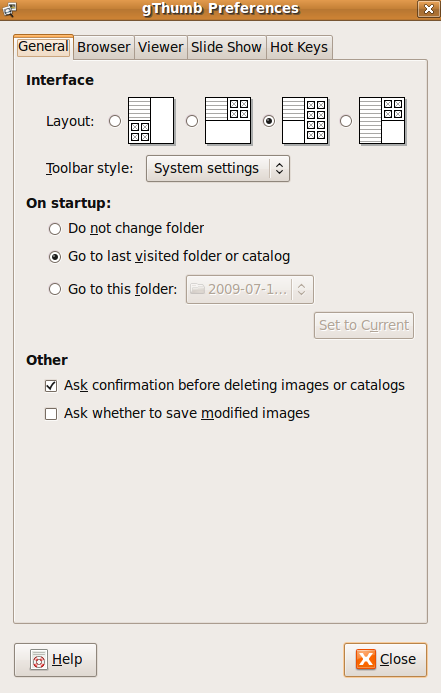Click the layout icon with tall thumbnail column
The image size is (441, 693).
305,121
